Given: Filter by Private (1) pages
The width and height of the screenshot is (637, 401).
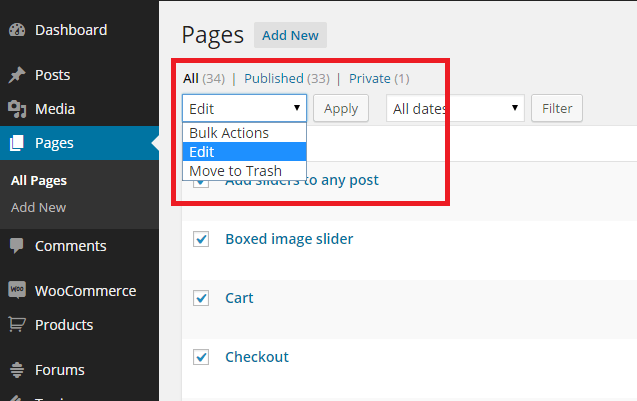Looking at the screenshot, I should [379, 78].
